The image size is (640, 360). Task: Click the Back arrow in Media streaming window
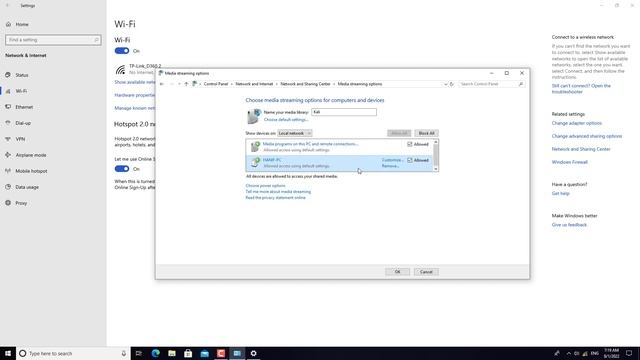(x=162, y=84)
